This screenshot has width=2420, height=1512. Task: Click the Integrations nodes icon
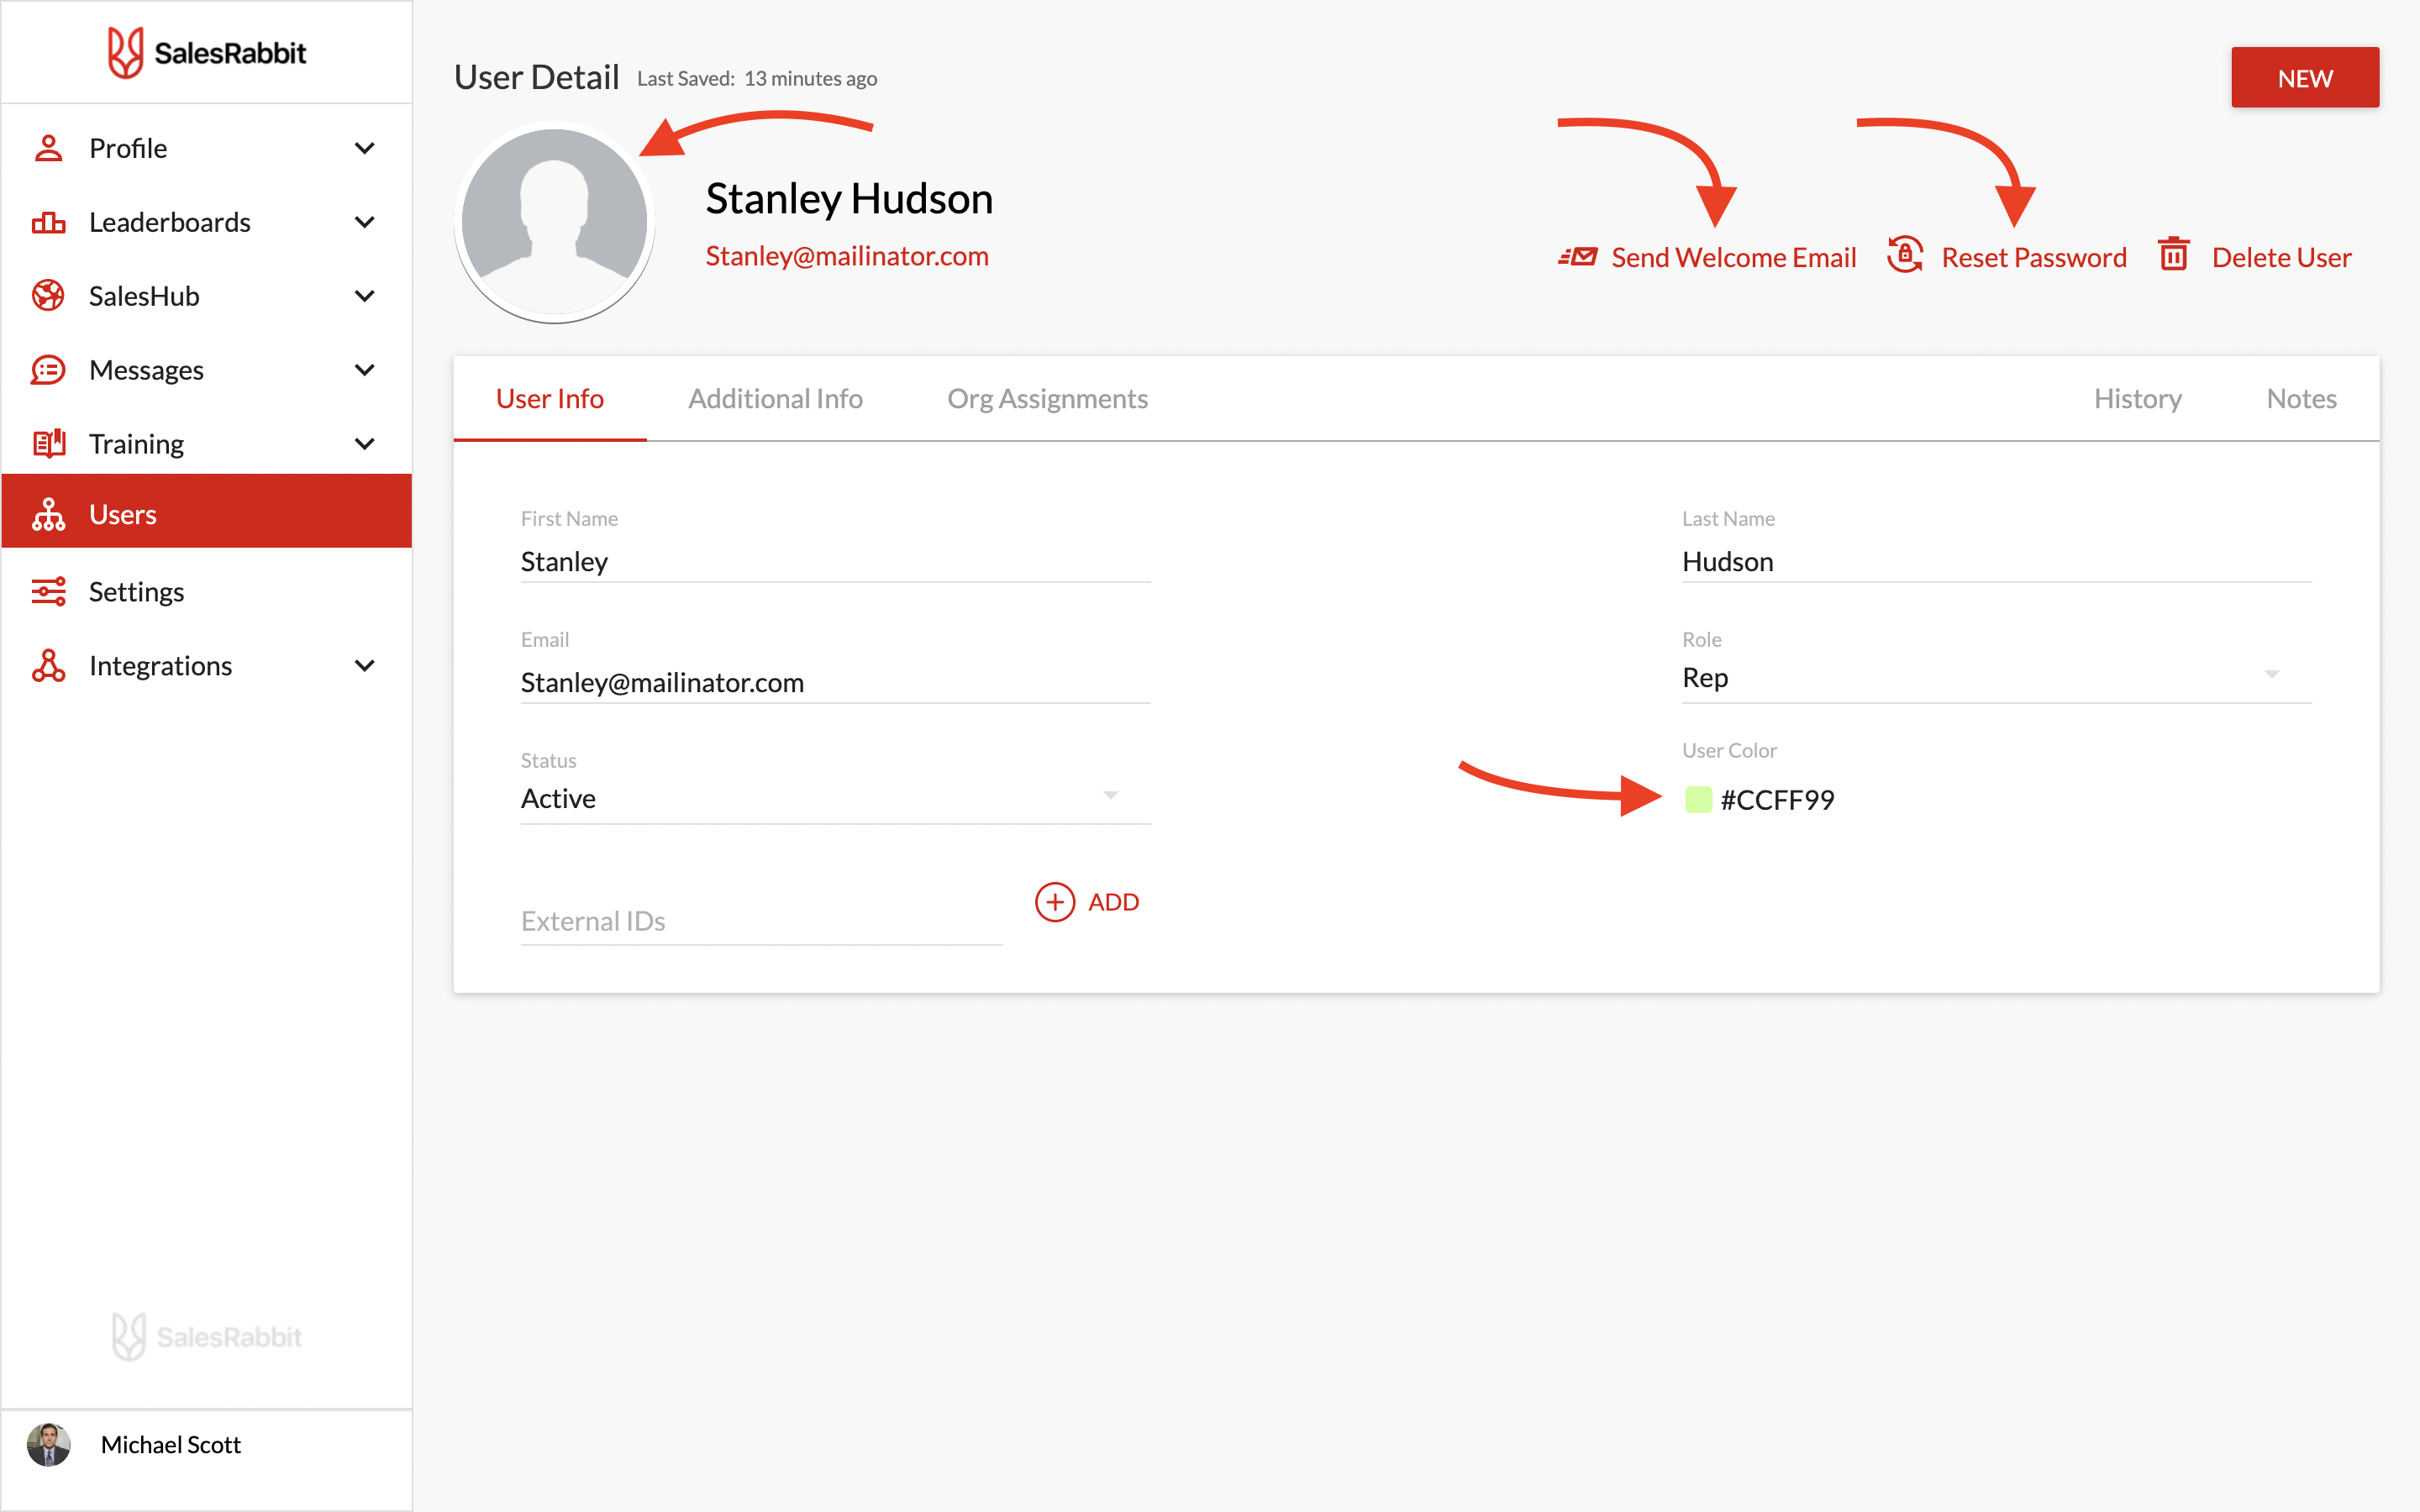pyautogui.click(x=48, y=665)
